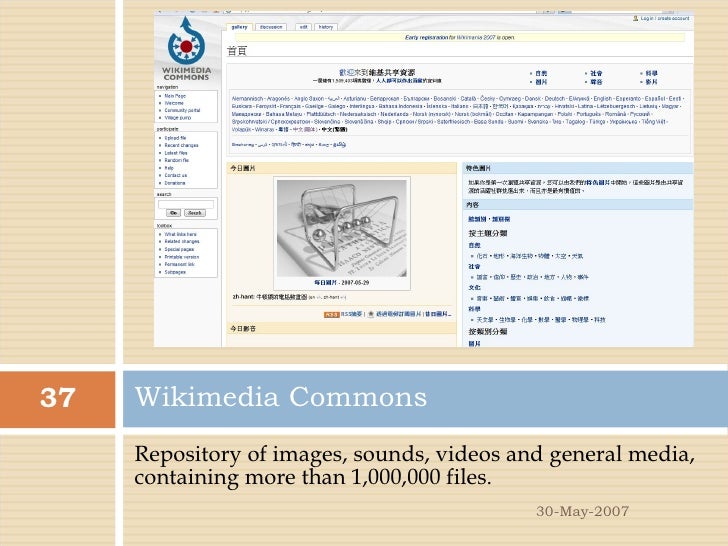This screenshot has height=546, width=728.
Task: Open the gallery tab
Action: 240,27
